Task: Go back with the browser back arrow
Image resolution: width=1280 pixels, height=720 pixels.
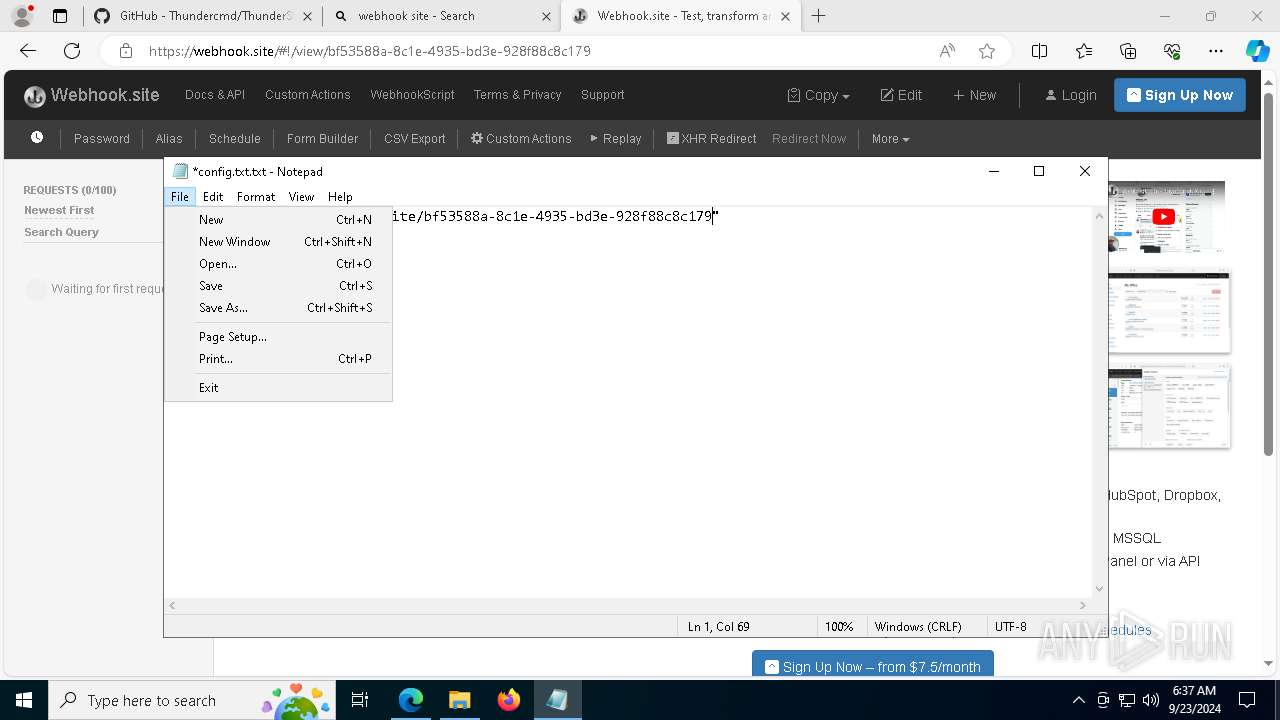Action: [28, 51]
